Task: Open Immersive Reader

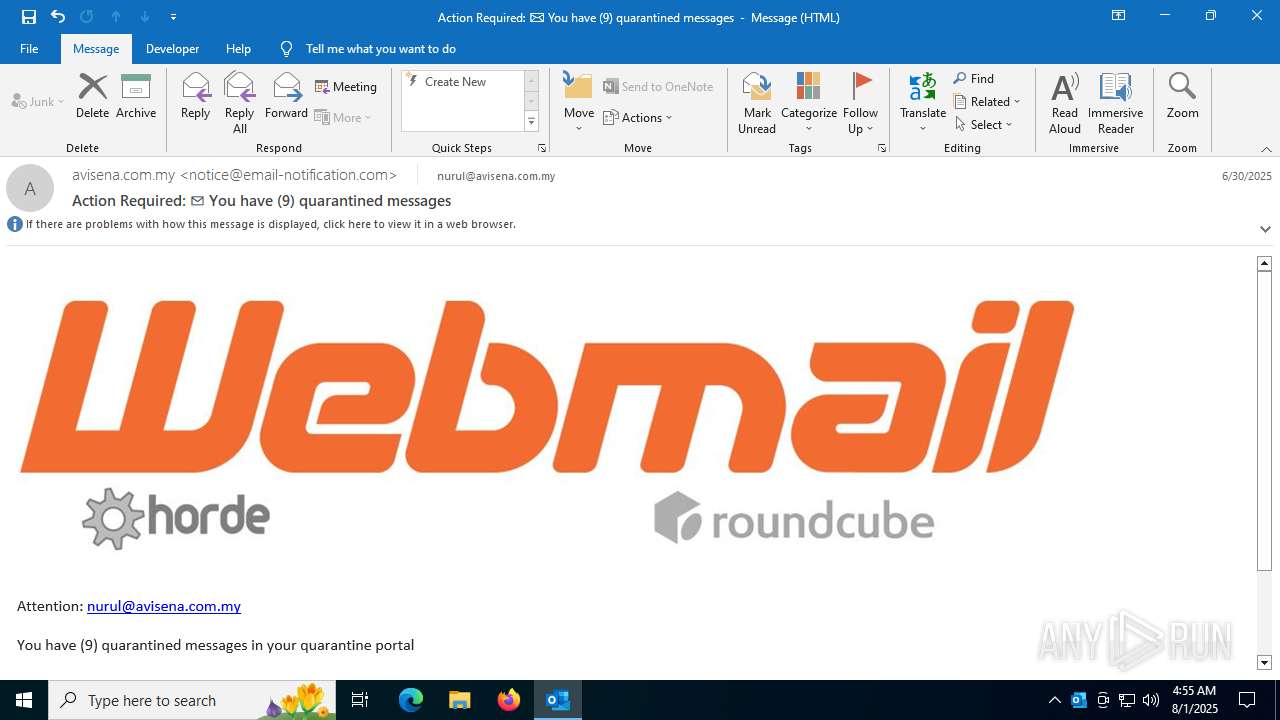Action: click(1116, 103)
